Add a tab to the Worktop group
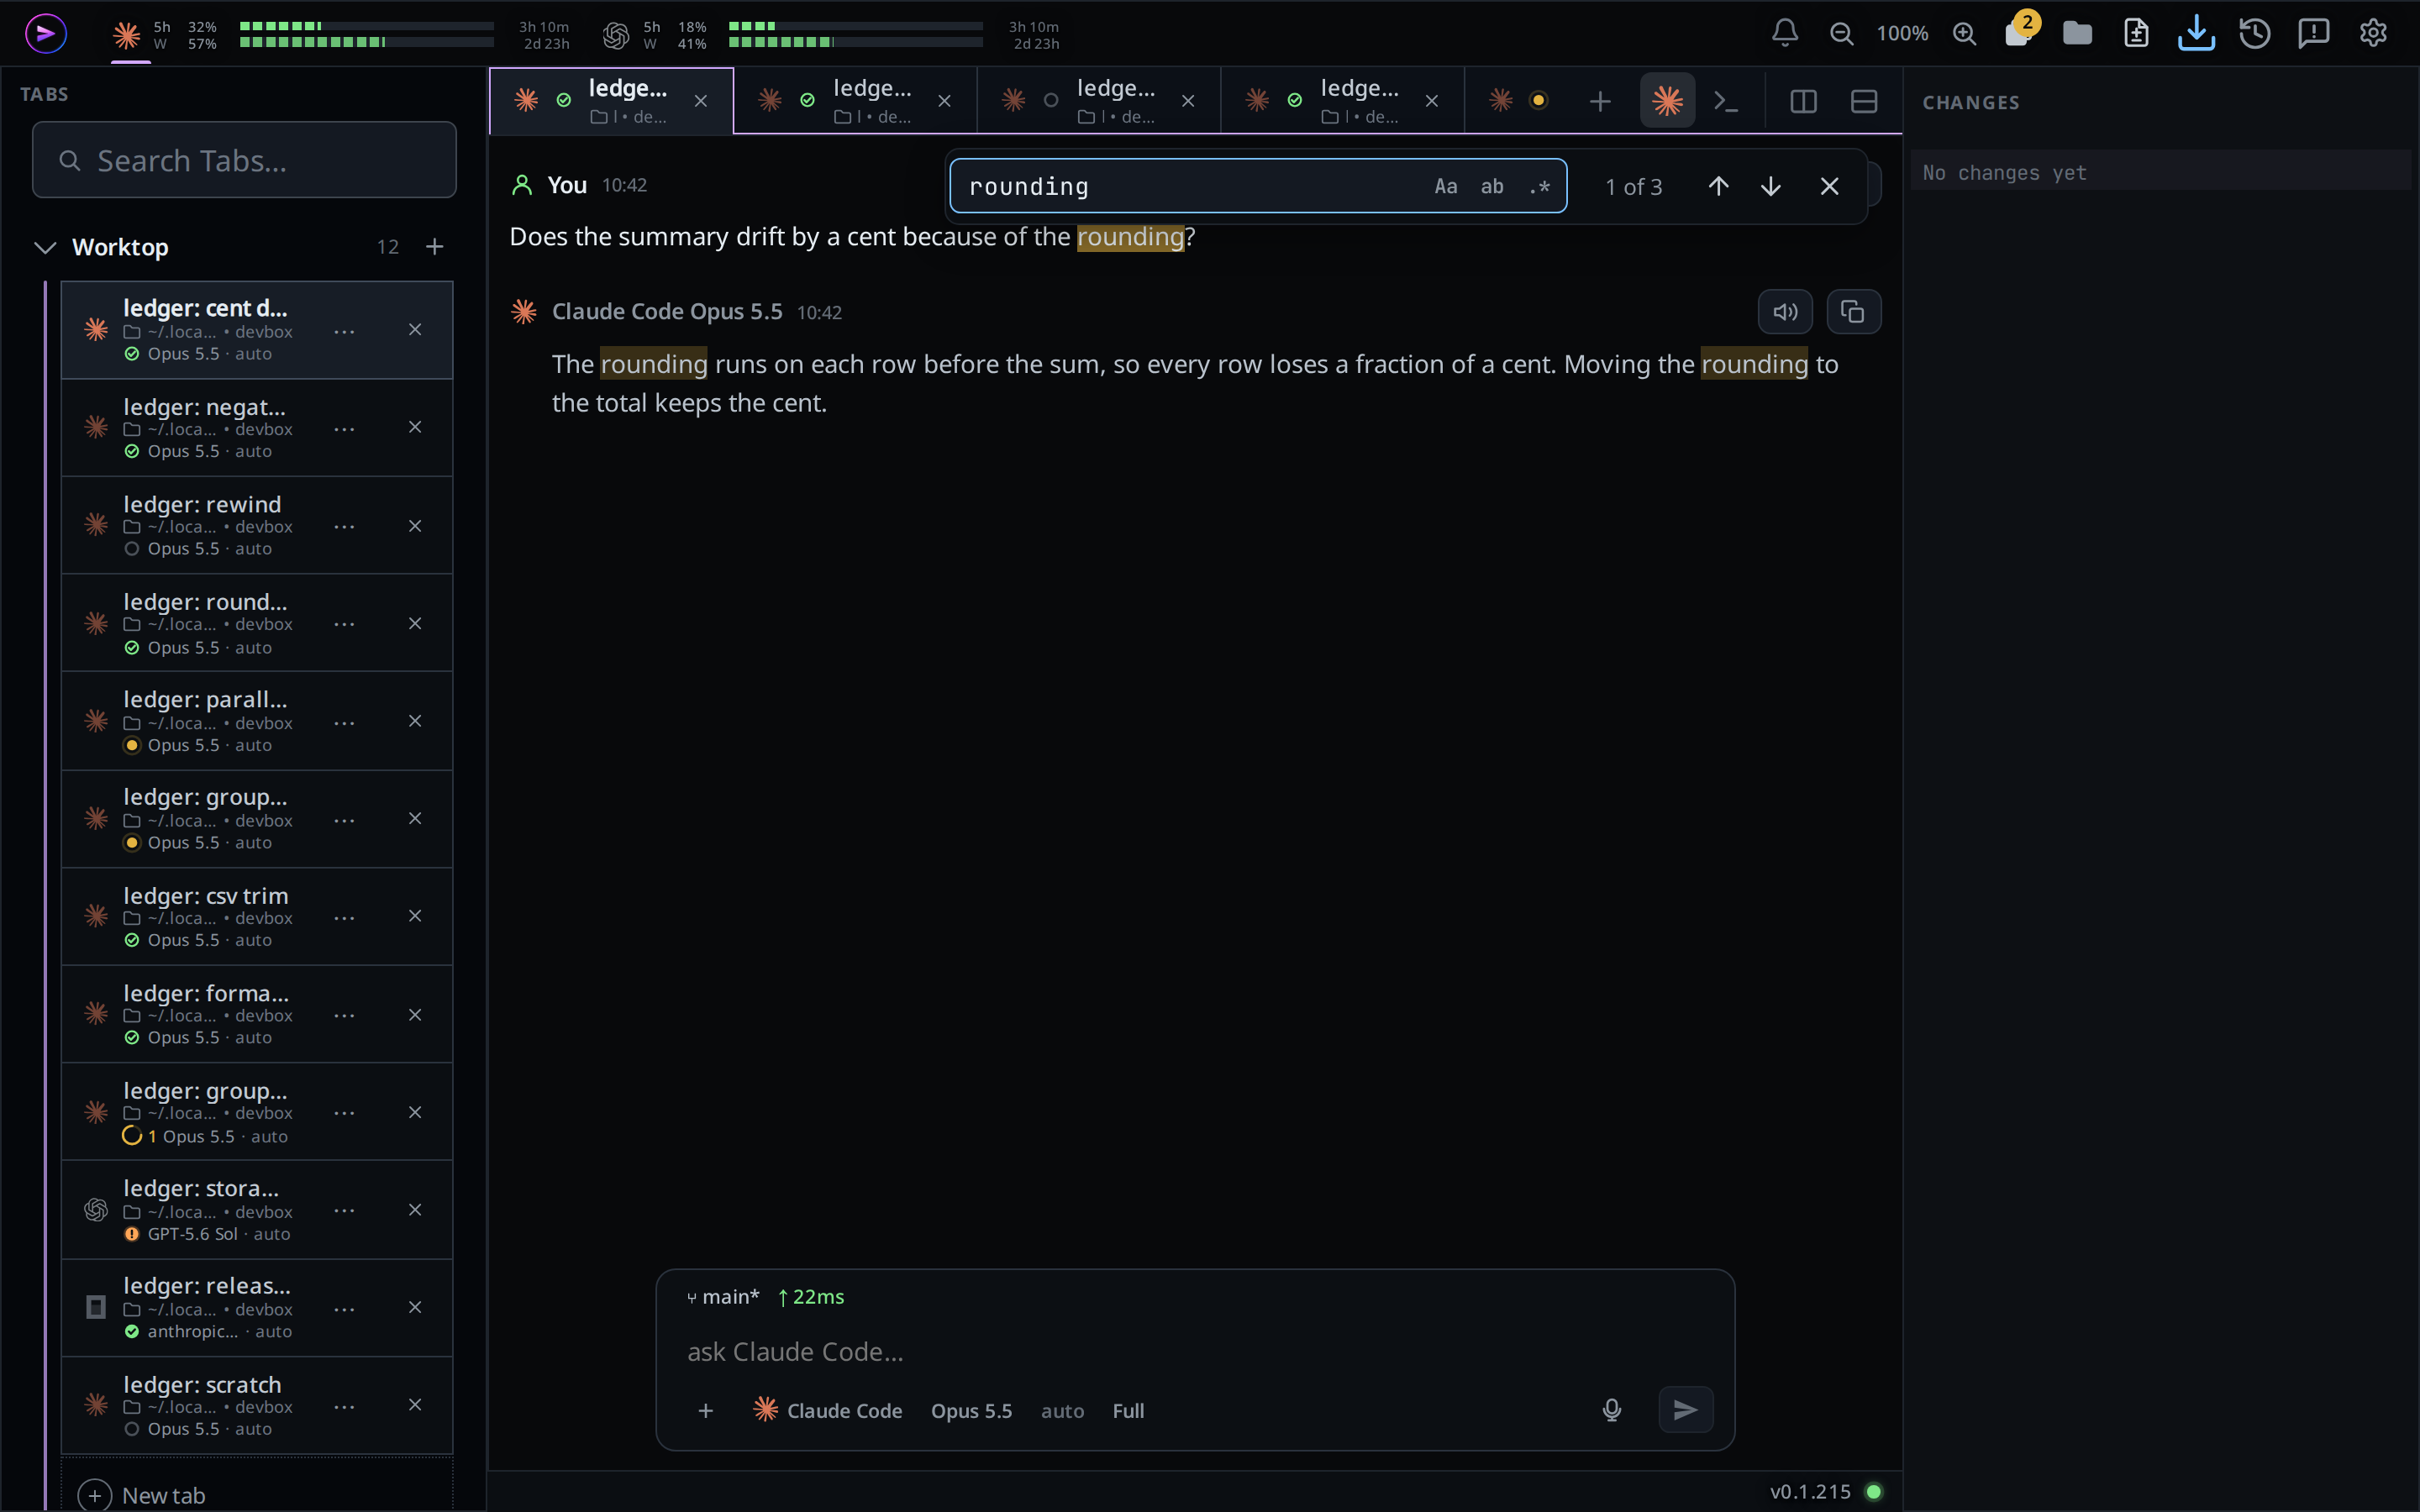The width and height of the screenshot is (2420, 1512). (x=434, y=247)
